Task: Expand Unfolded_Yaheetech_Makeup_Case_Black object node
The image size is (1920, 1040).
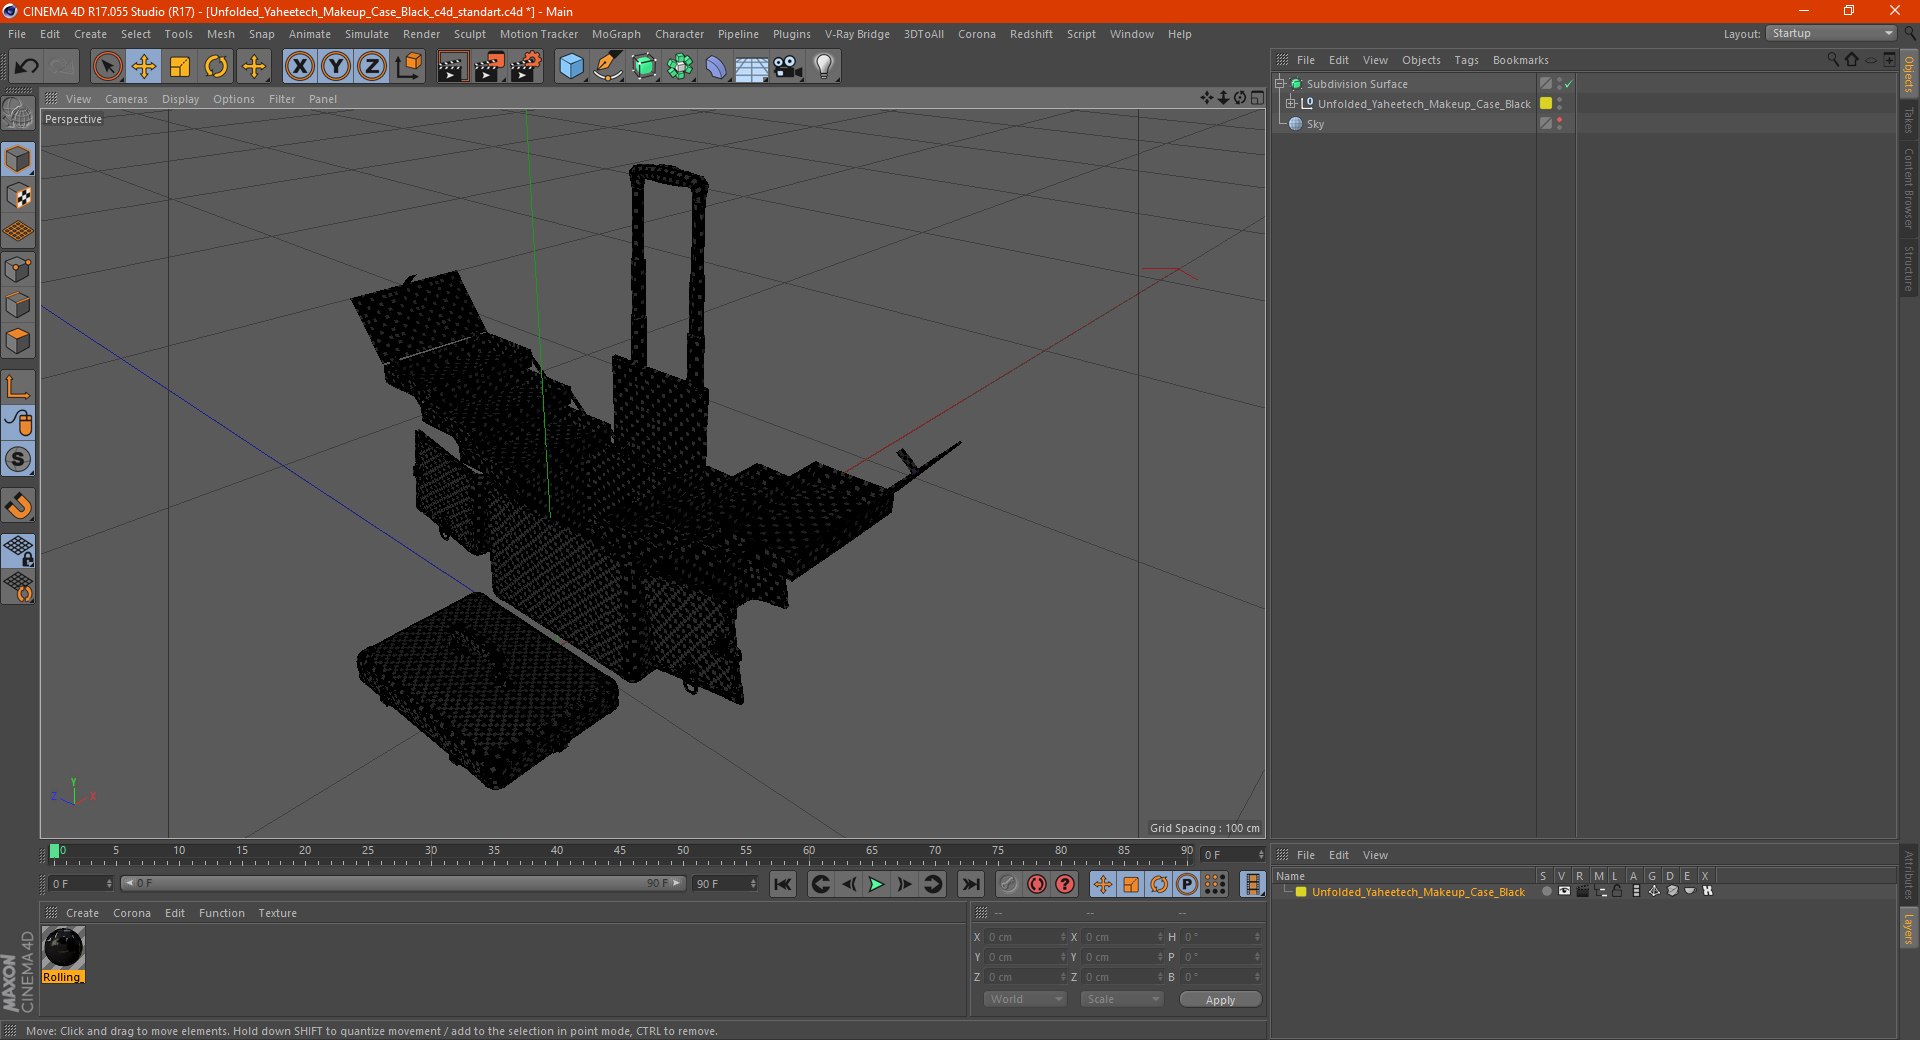Action: click(x=1290, y=103)
